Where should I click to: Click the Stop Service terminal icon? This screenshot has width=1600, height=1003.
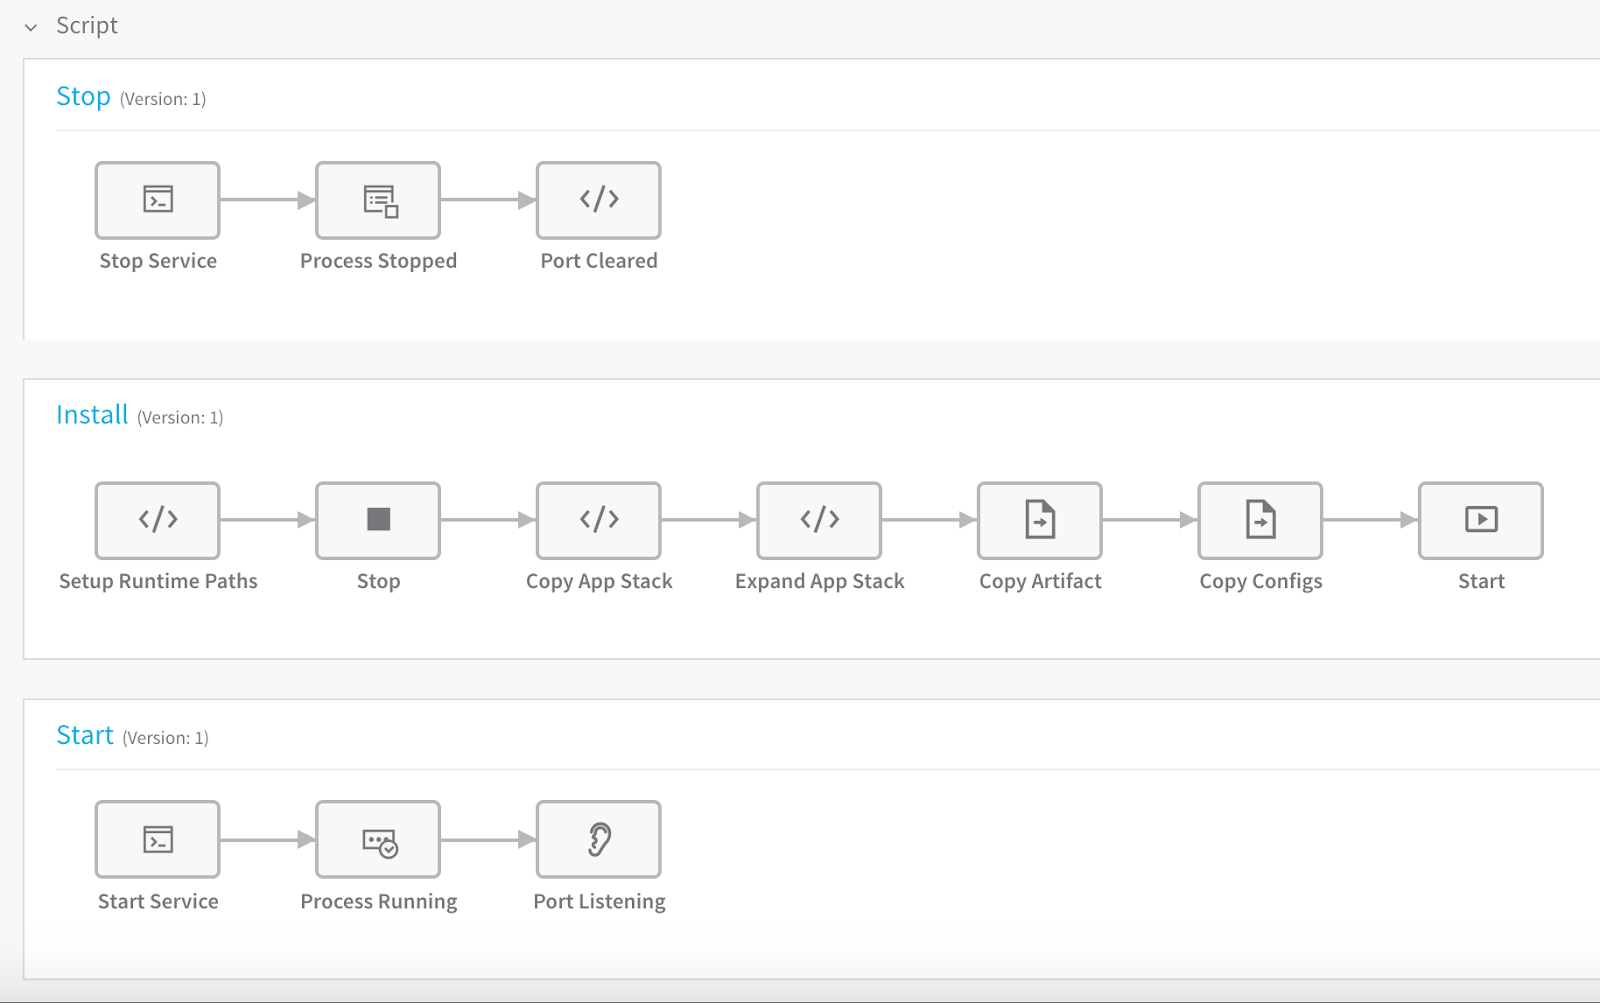(158, 200)
